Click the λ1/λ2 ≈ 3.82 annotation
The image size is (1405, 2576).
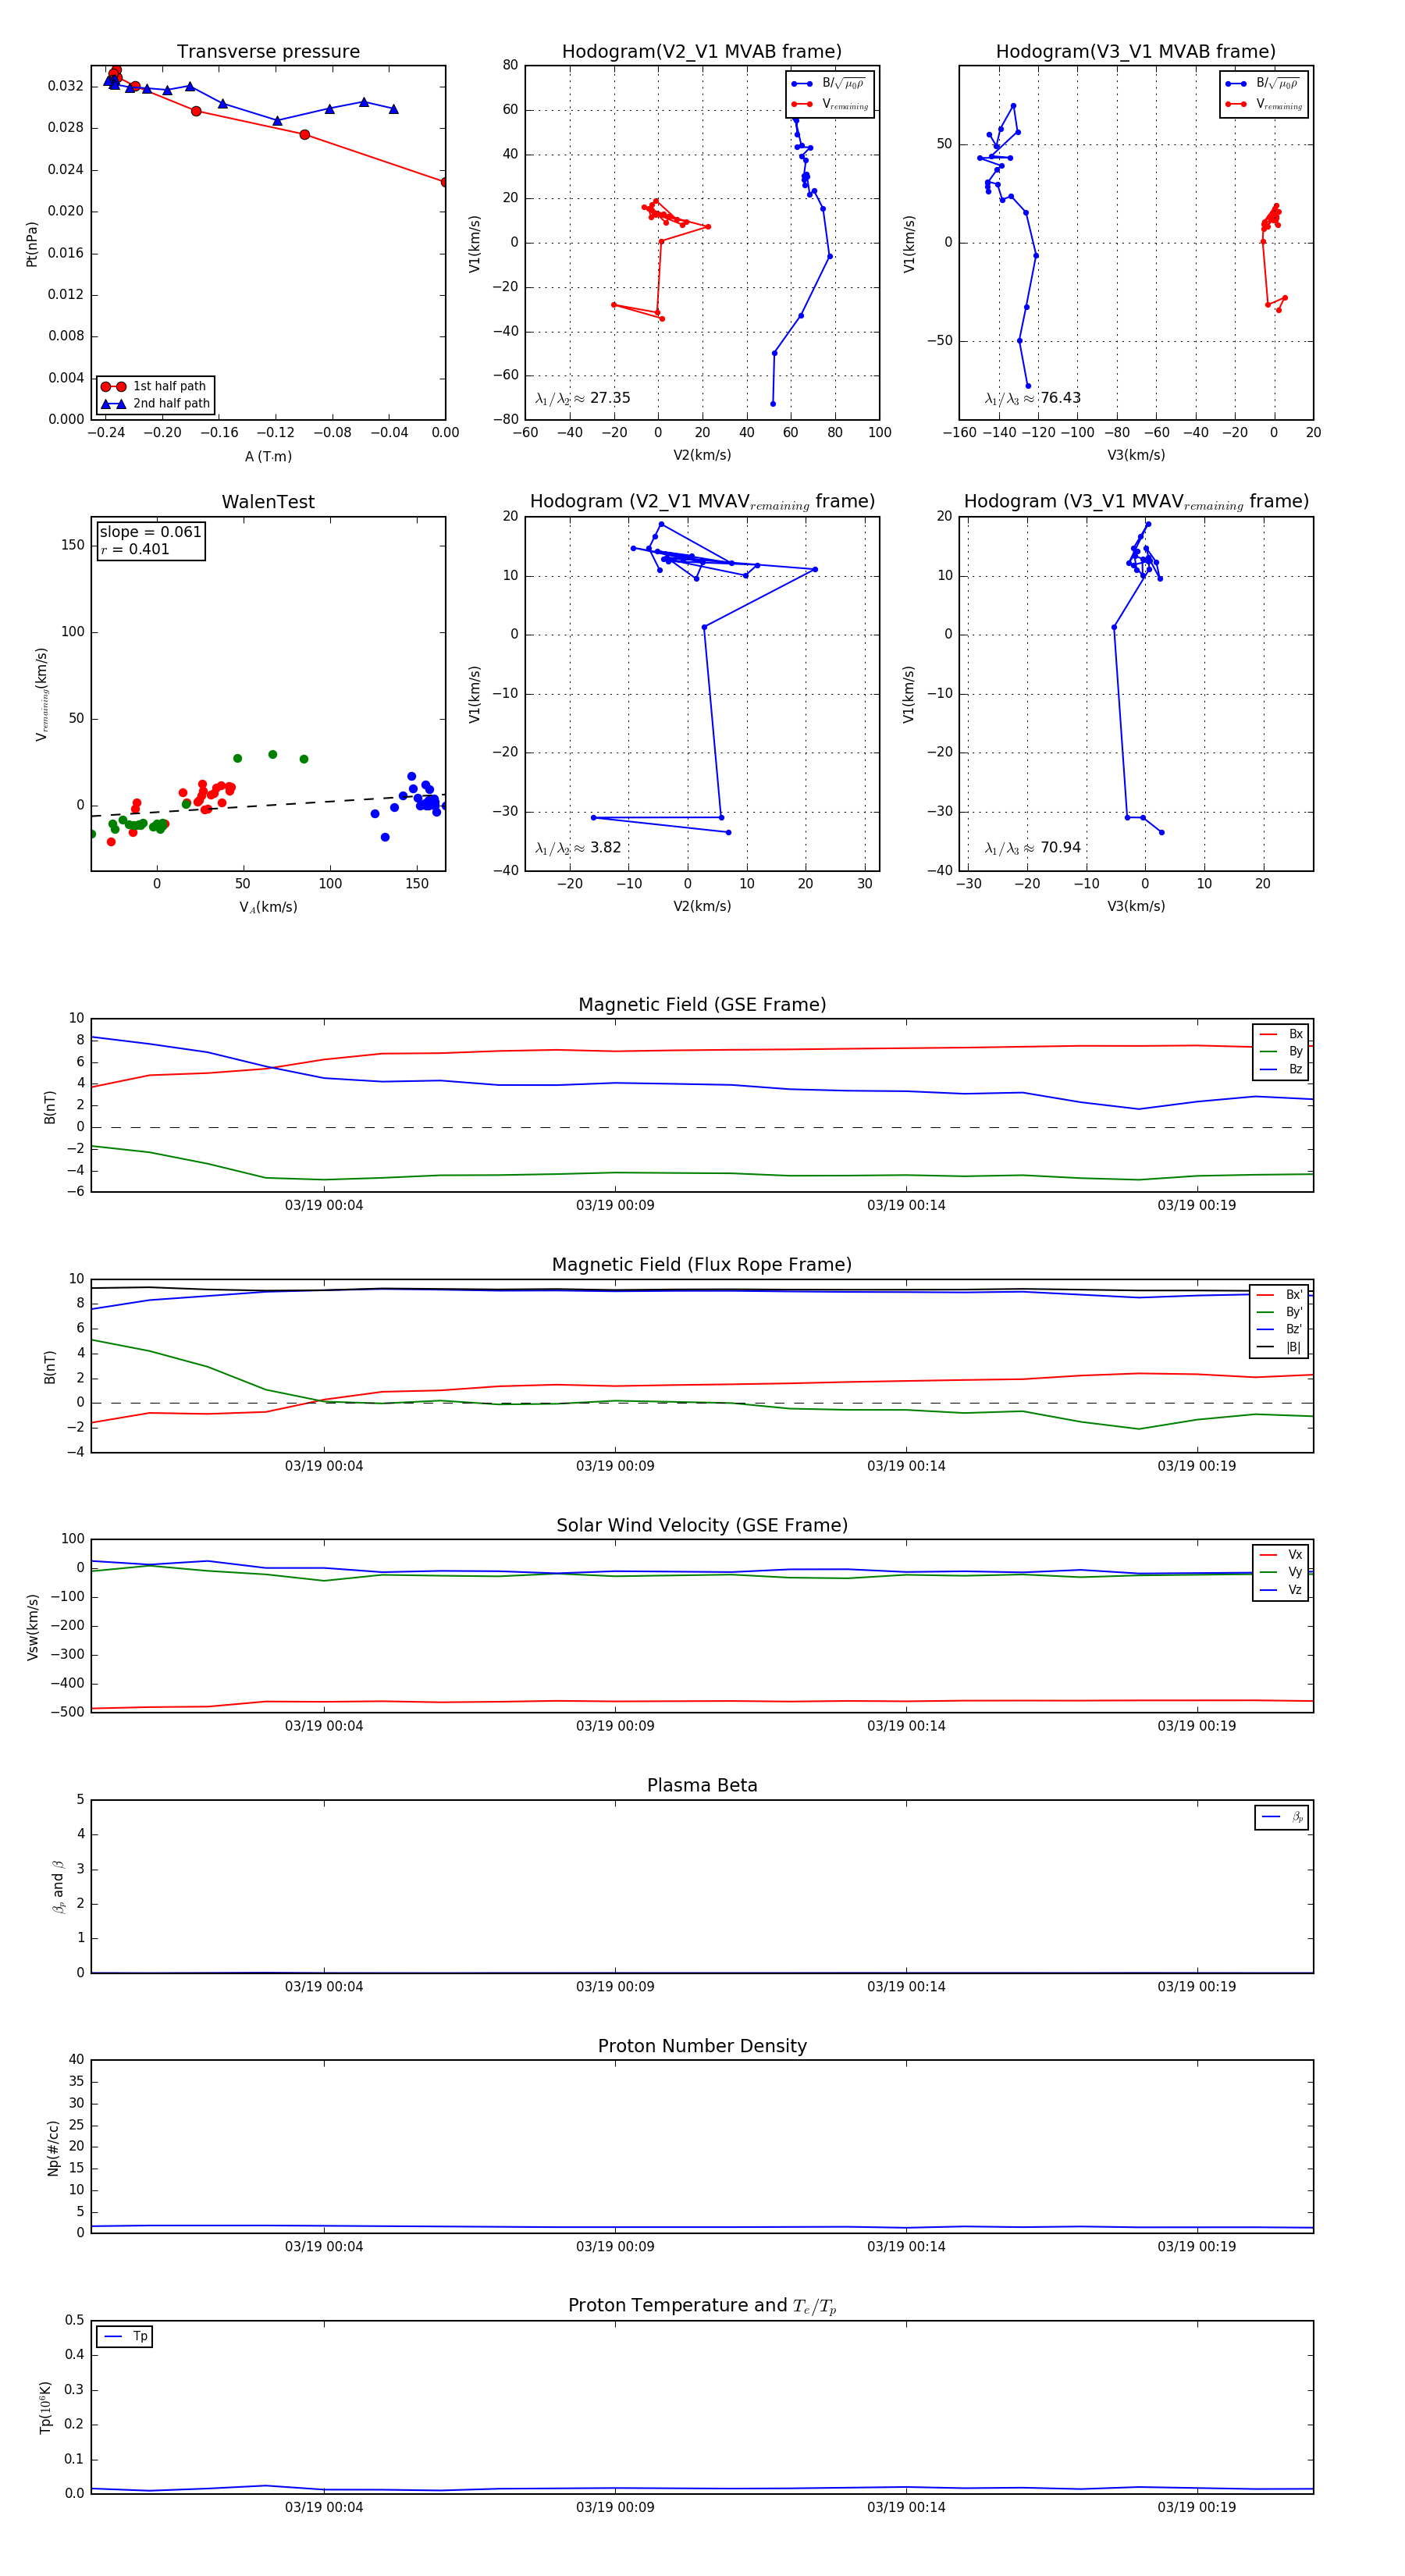(x=578, y=848)
